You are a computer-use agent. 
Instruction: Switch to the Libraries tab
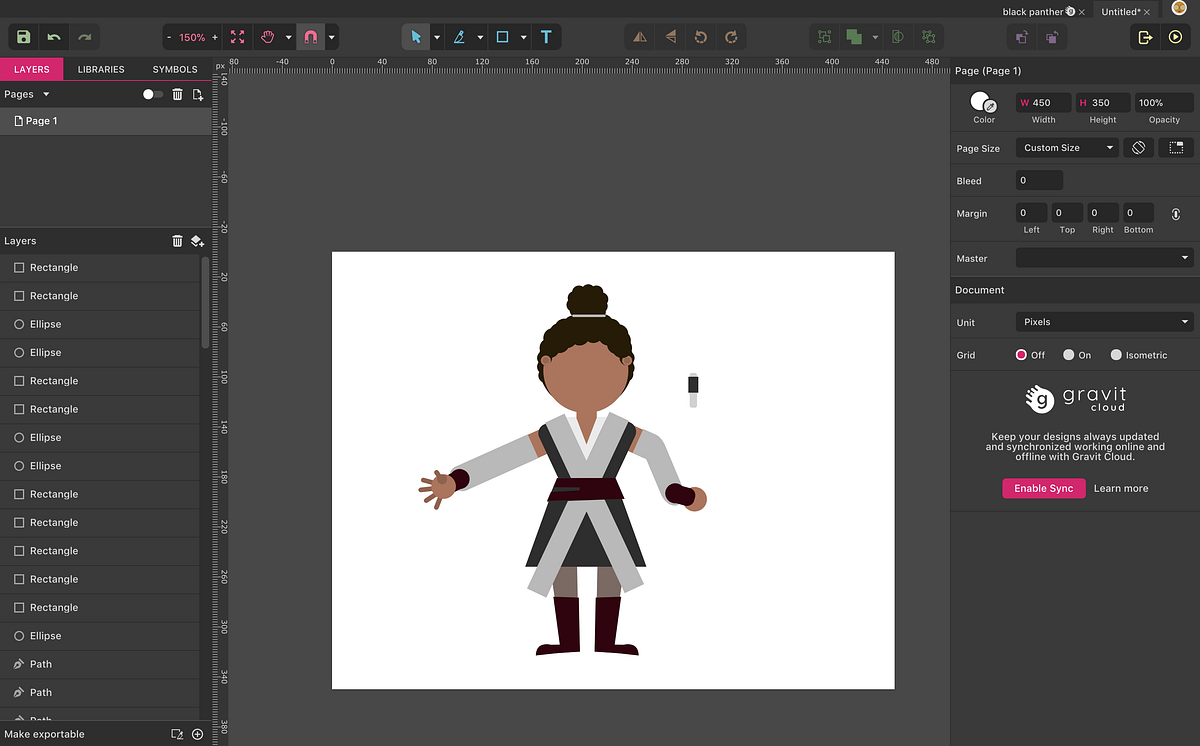pyautogui.click(x=101, y=69)
